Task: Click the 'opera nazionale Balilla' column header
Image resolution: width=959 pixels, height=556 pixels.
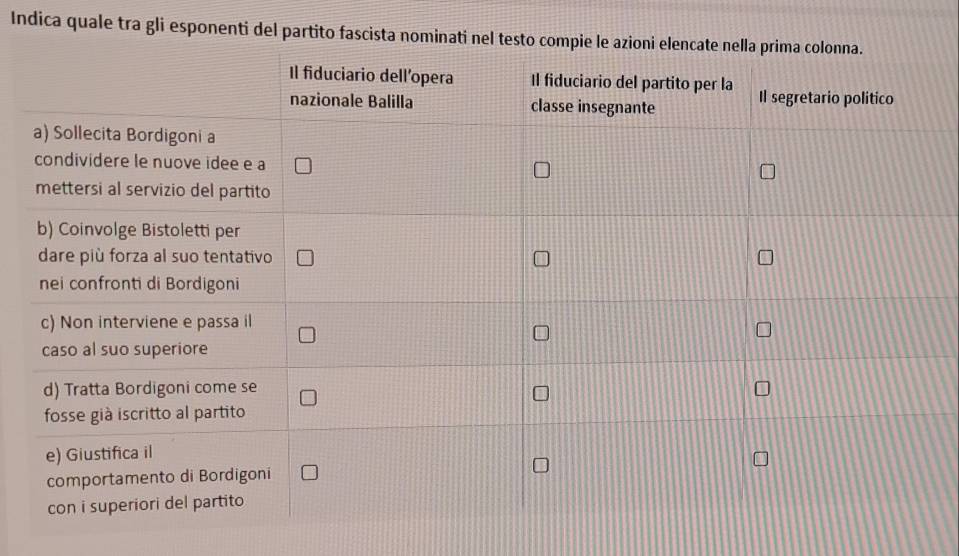Action: coord(371,89)
